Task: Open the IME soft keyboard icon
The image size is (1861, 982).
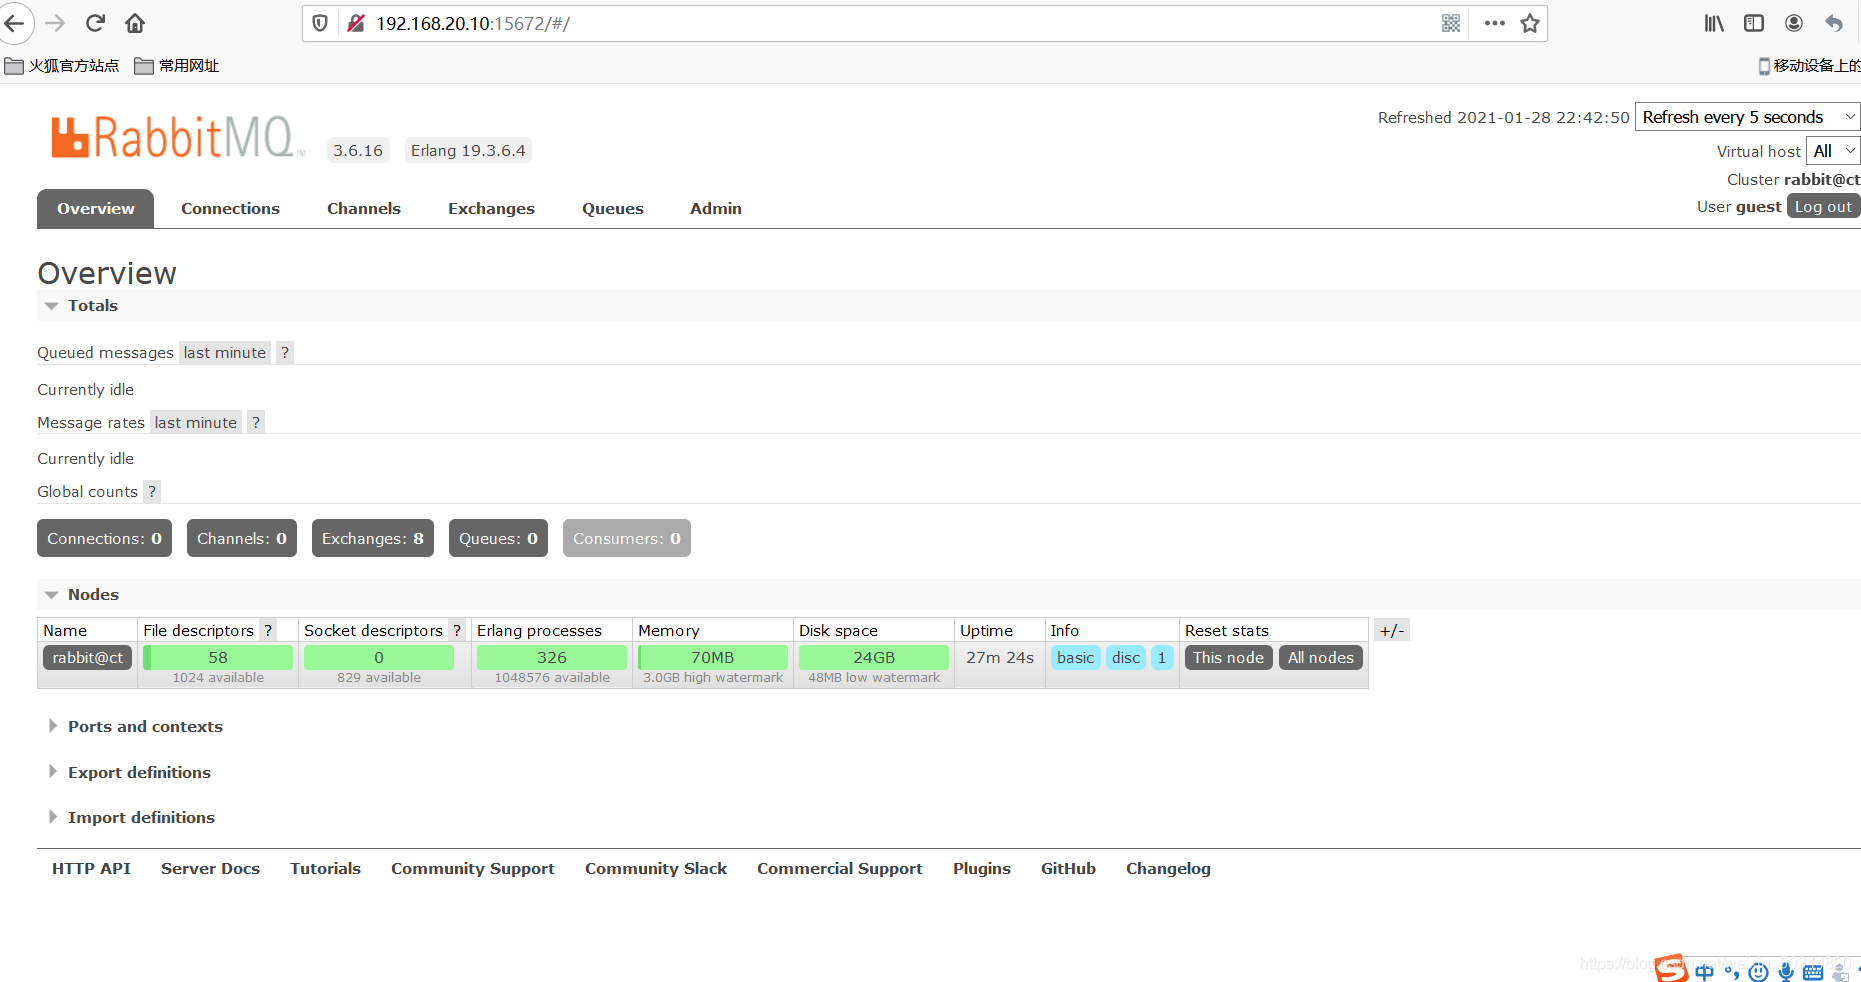Action: tap(1813, 972)
